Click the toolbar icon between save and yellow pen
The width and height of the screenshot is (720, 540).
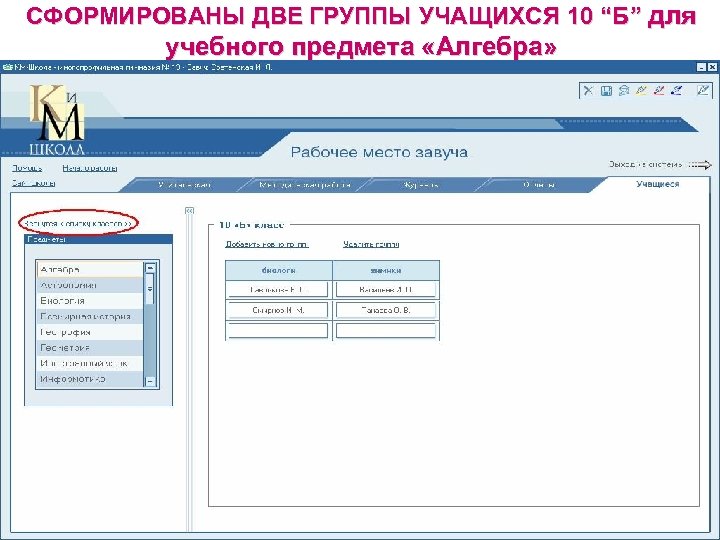click(x=624, y=90)
